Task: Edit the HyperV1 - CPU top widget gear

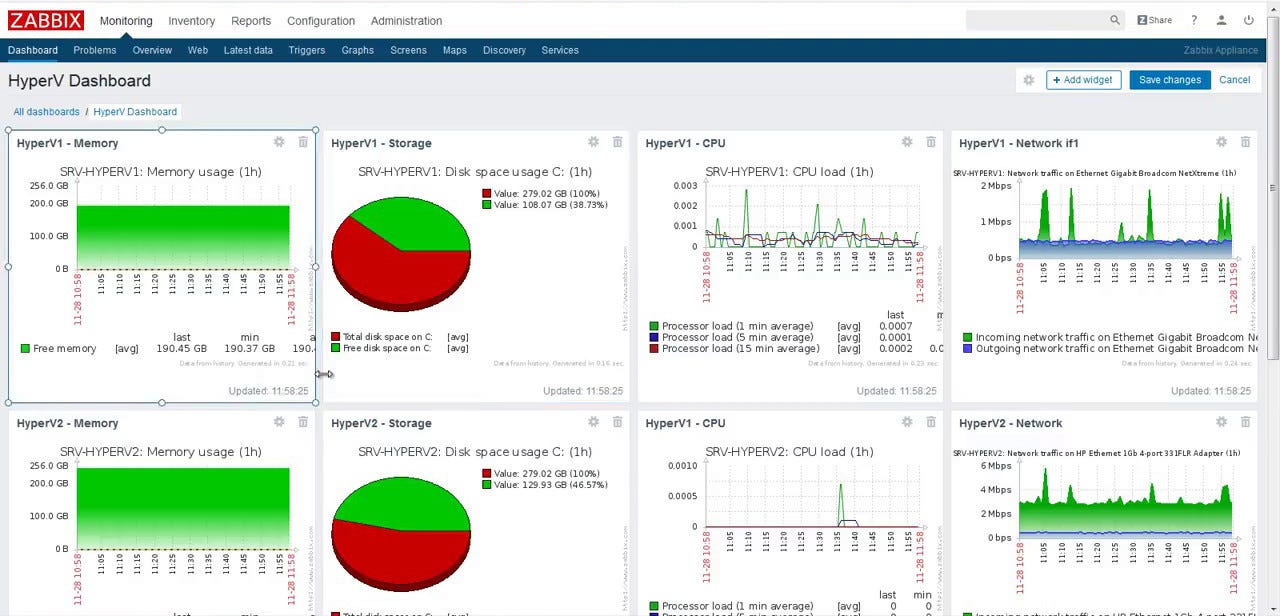Action: click(907, 142)
